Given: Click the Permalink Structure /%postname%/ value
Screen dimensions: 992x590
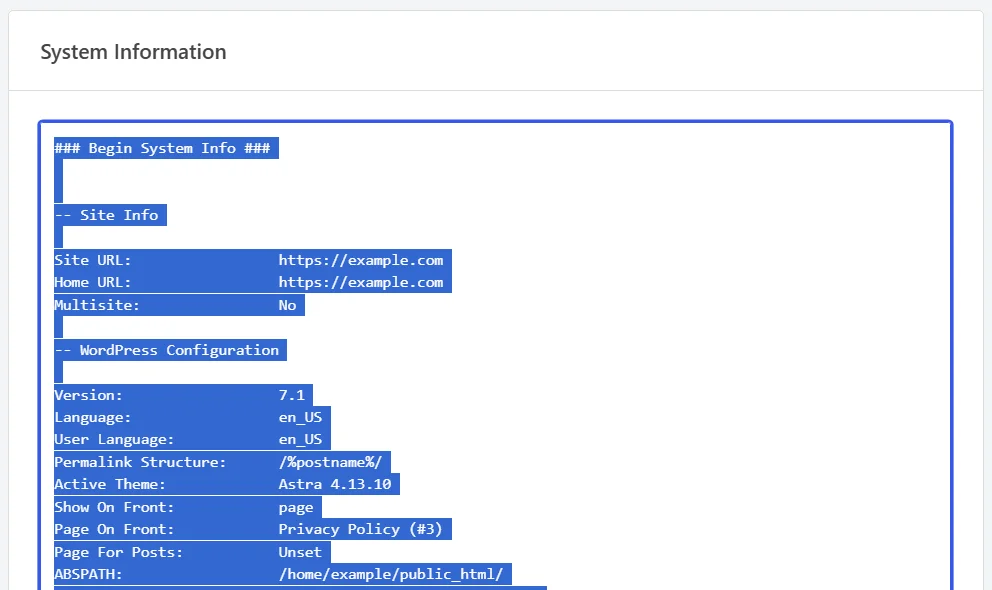Looking at the screenshot, I should 331,462.
